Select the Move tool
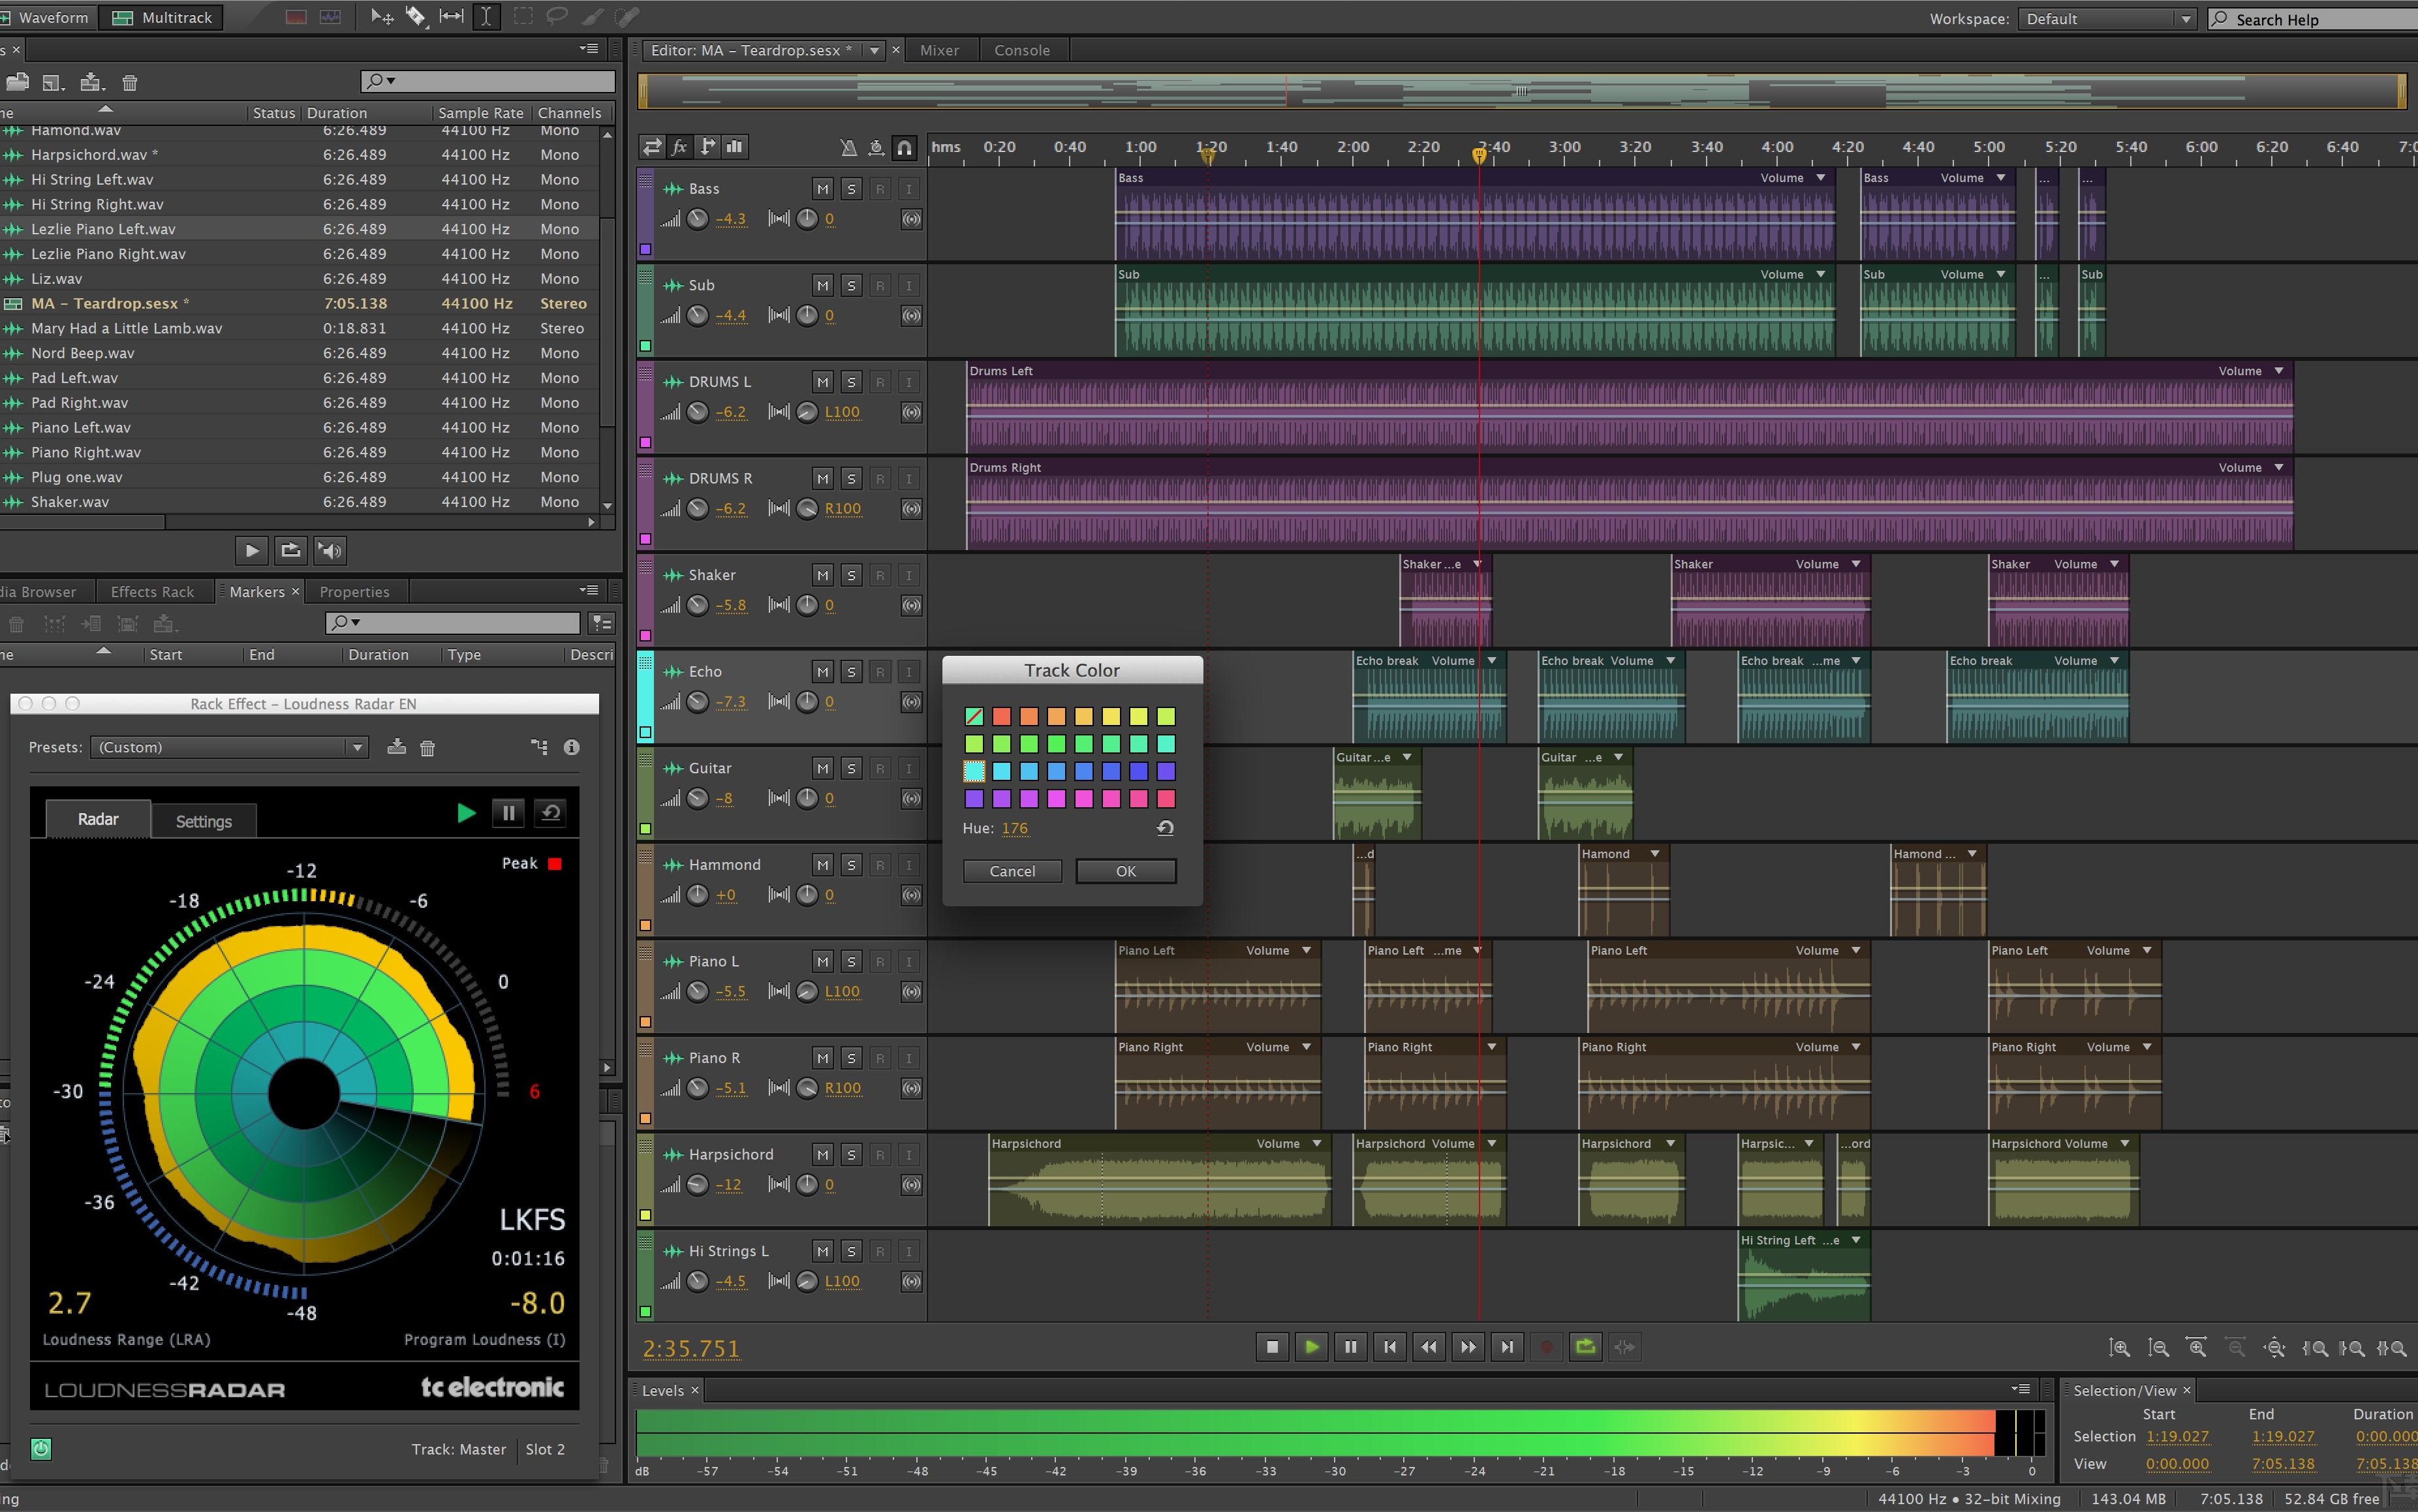Image resolution: width=2418 pixels, height=1512 pixels. tap(383, 17)
